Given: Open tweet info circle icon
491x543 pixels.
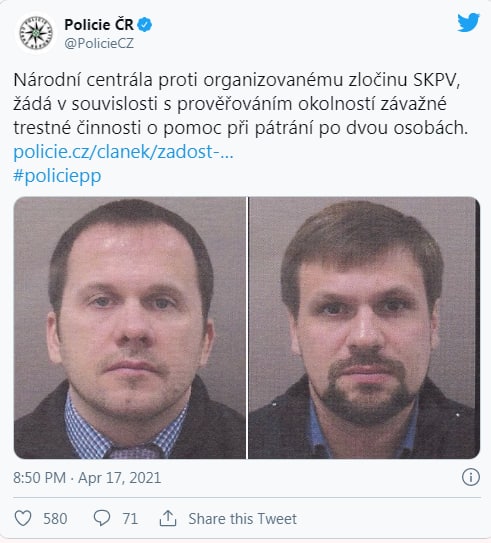Looking at the screenshot, I should pyautogui.click(x=471, y=477).
